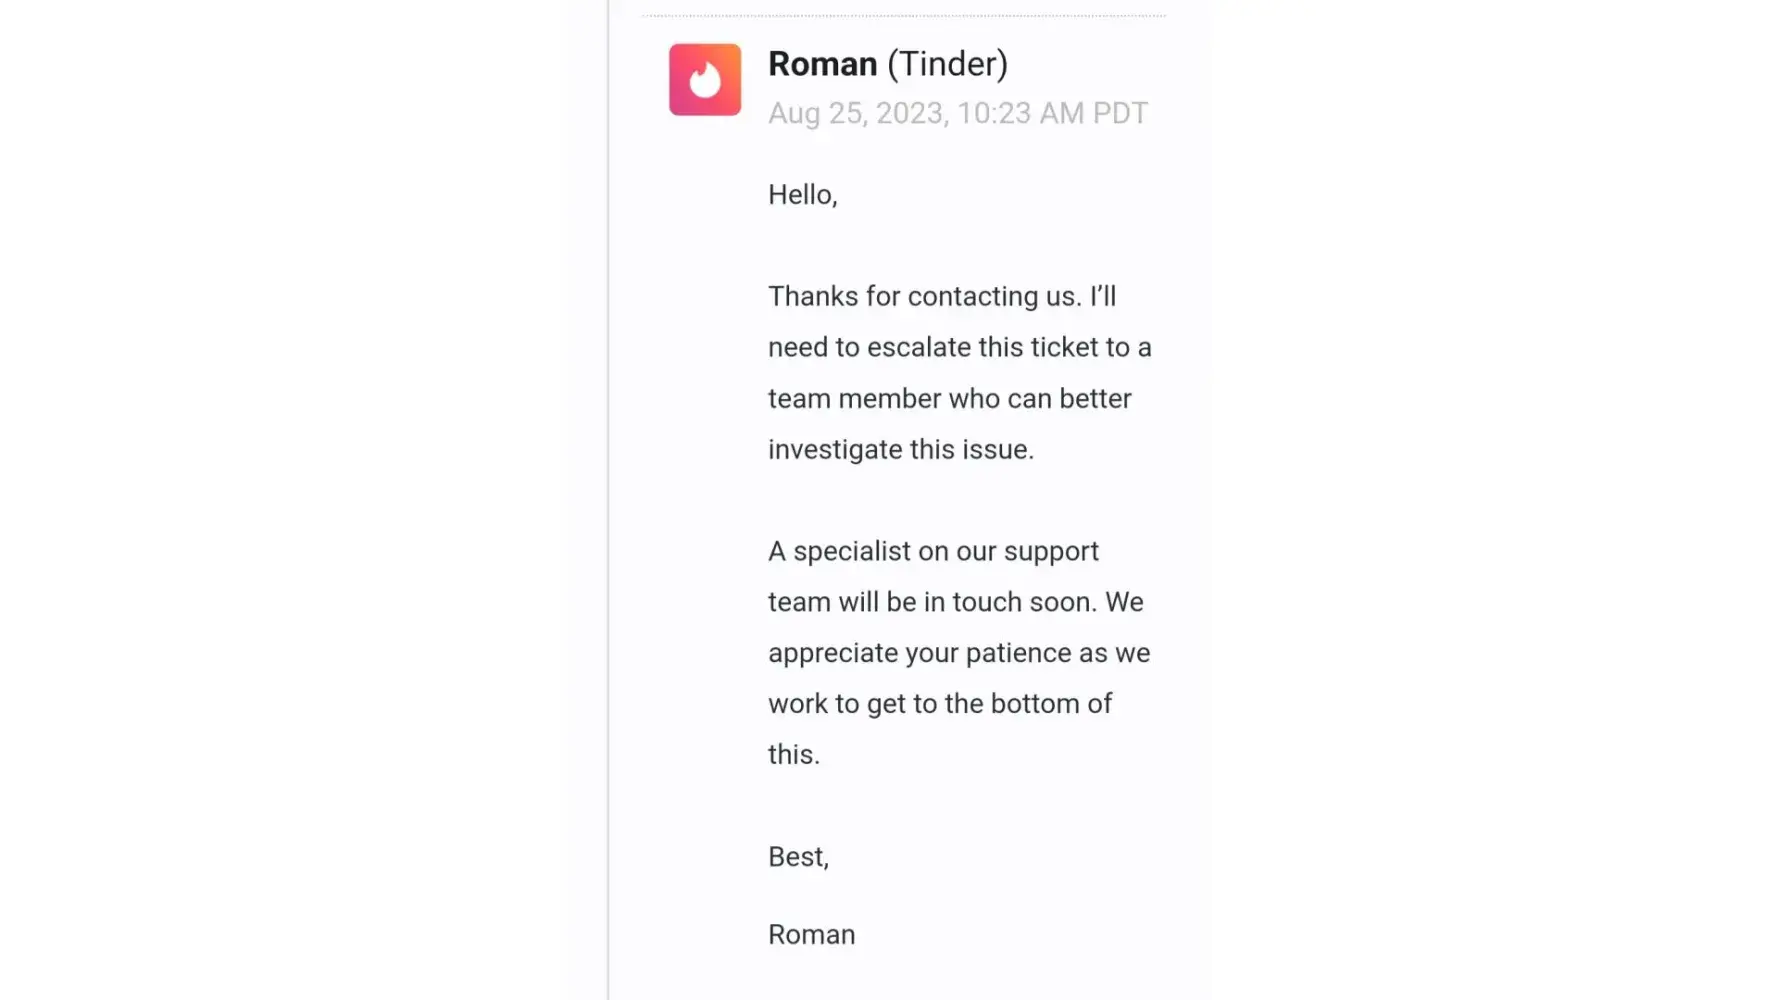
Task: Click the Roman signature at the message bottom
Action: [x=811, y=935]
